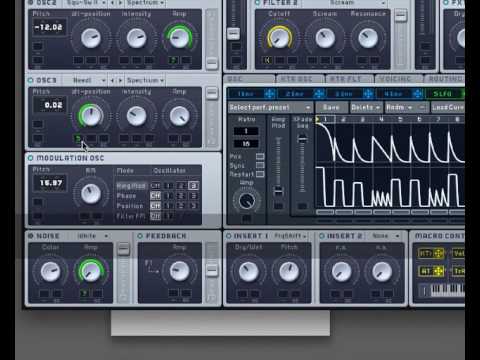The width and height of the screenshot is (480, 360).
Task: Select the 4Env modulation drag handle
Action: (x=417, y=94)
